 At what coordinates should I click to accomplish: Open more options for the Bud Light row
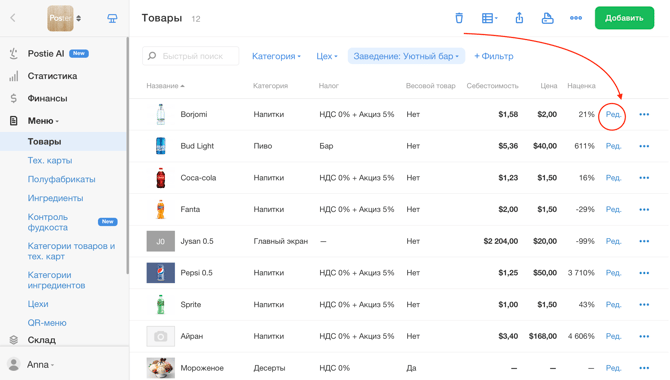pos(644,146)
